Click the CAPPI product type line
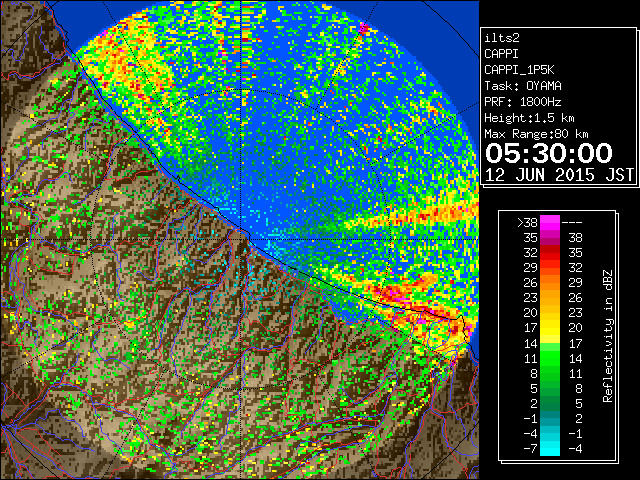640x480 pixels. tap(501, 54)
